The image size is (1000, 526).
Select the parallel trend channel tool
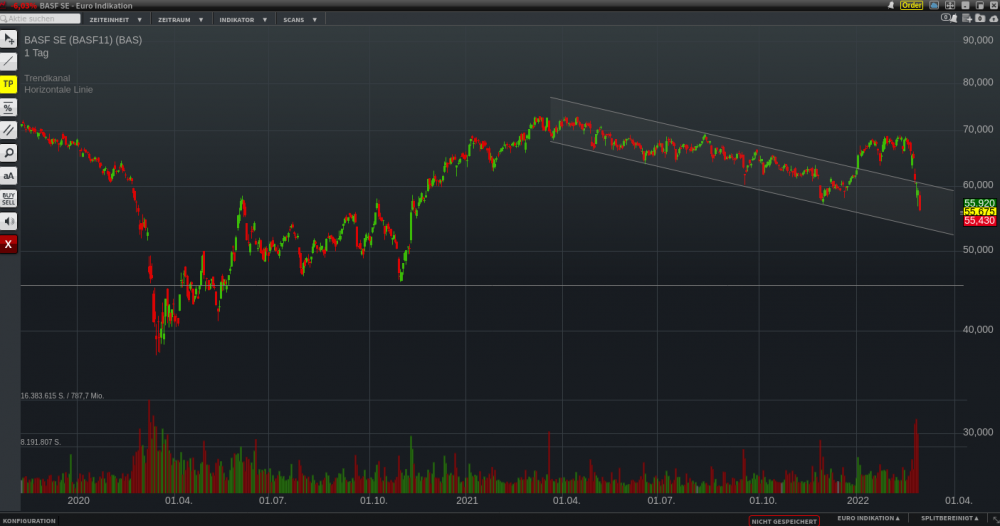click(x=8, y=130)
